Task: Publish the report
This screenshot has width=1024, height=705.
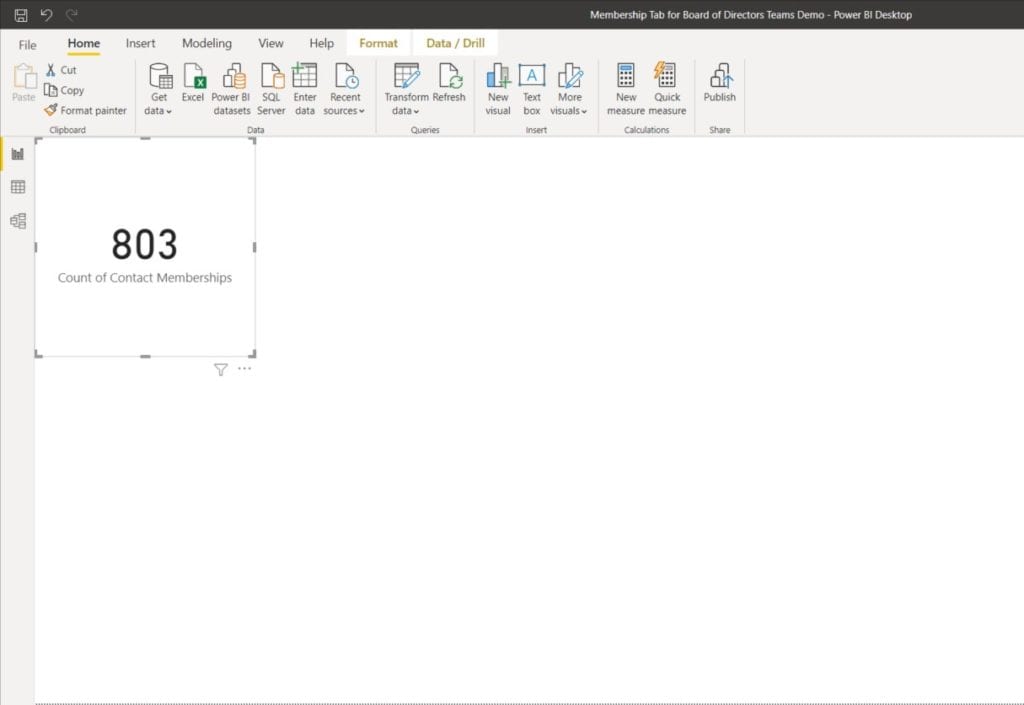Action: click(x=720, y=83)
